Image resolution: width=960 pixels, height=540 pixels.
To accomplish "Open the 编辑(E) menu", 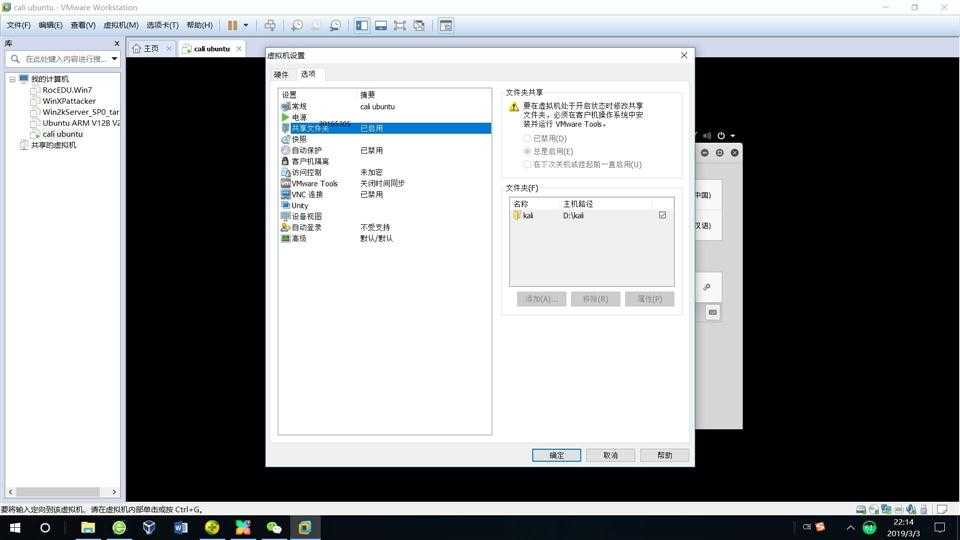I will click(50, 25).
